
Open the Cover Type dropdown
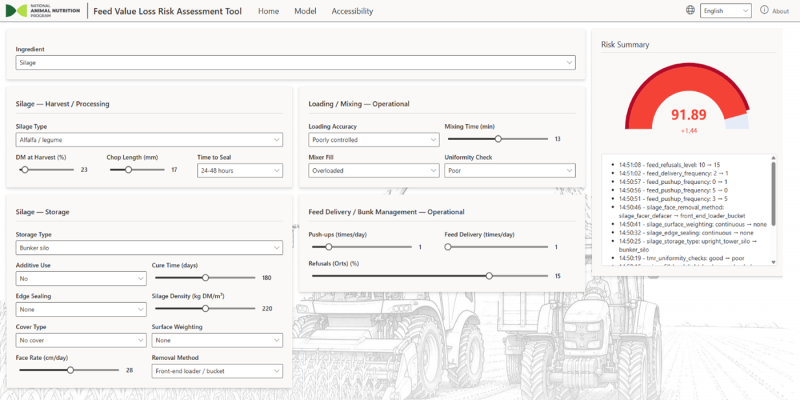coord(81,340)
